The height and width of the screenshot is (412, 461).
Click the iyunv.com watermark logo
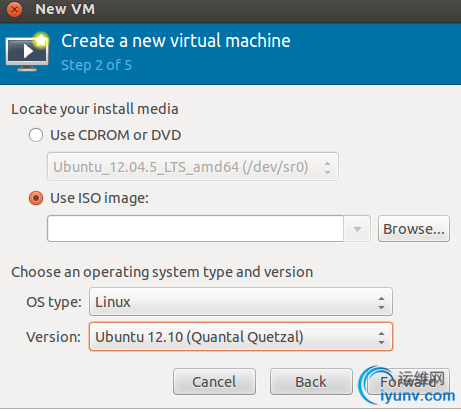click(407, 386)
